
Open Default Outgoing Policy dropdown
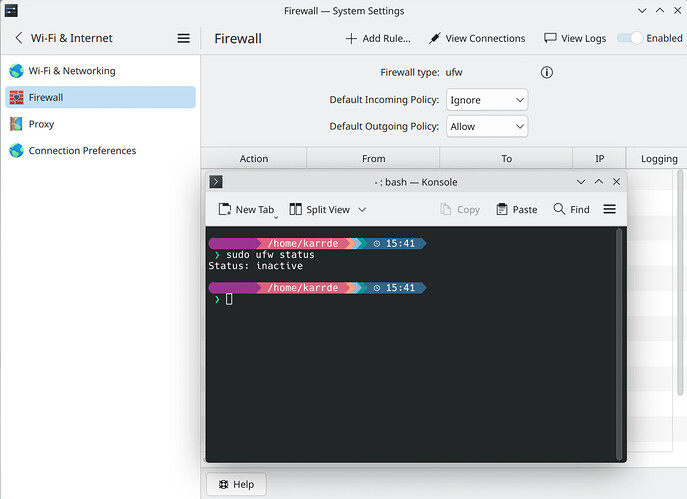487,126
